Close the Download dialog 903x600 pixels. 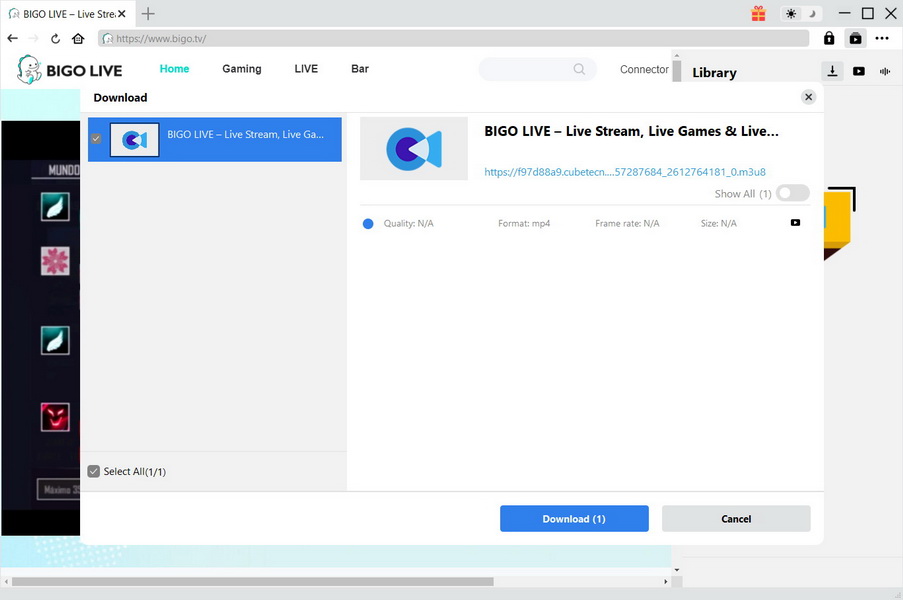coord(809,97)
